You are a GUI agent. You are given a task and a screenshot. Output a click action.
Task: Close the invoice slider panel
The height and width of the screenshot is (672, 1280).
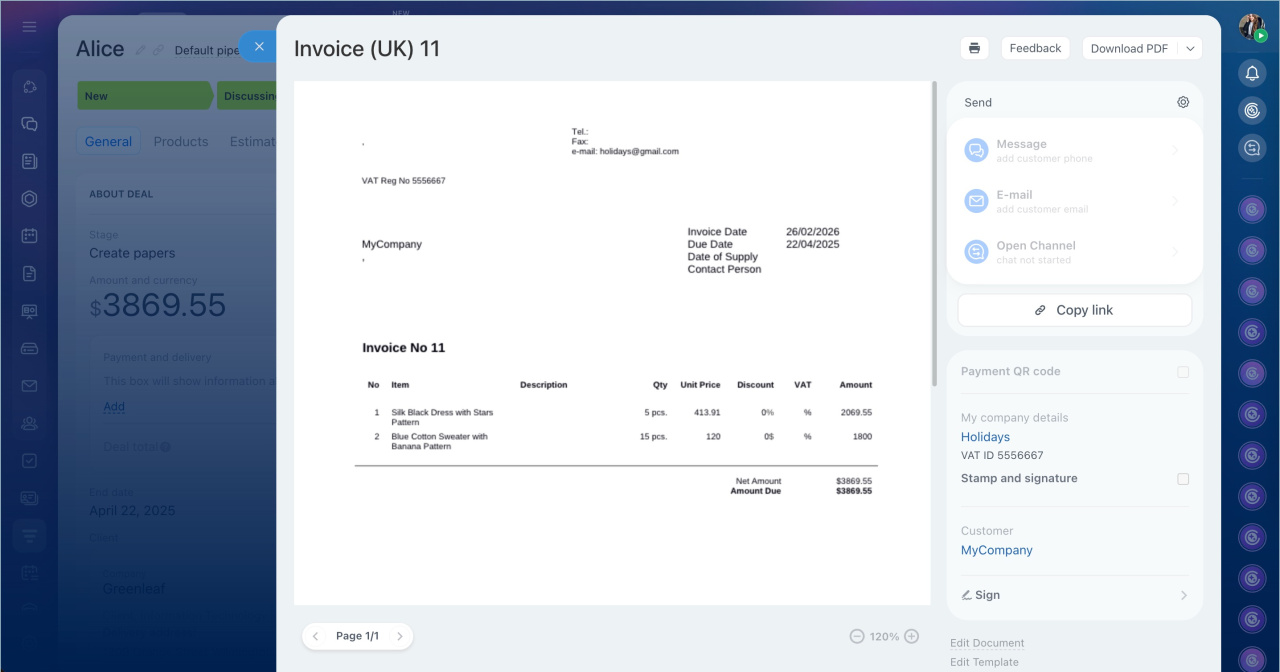click(x=259, y=46)
